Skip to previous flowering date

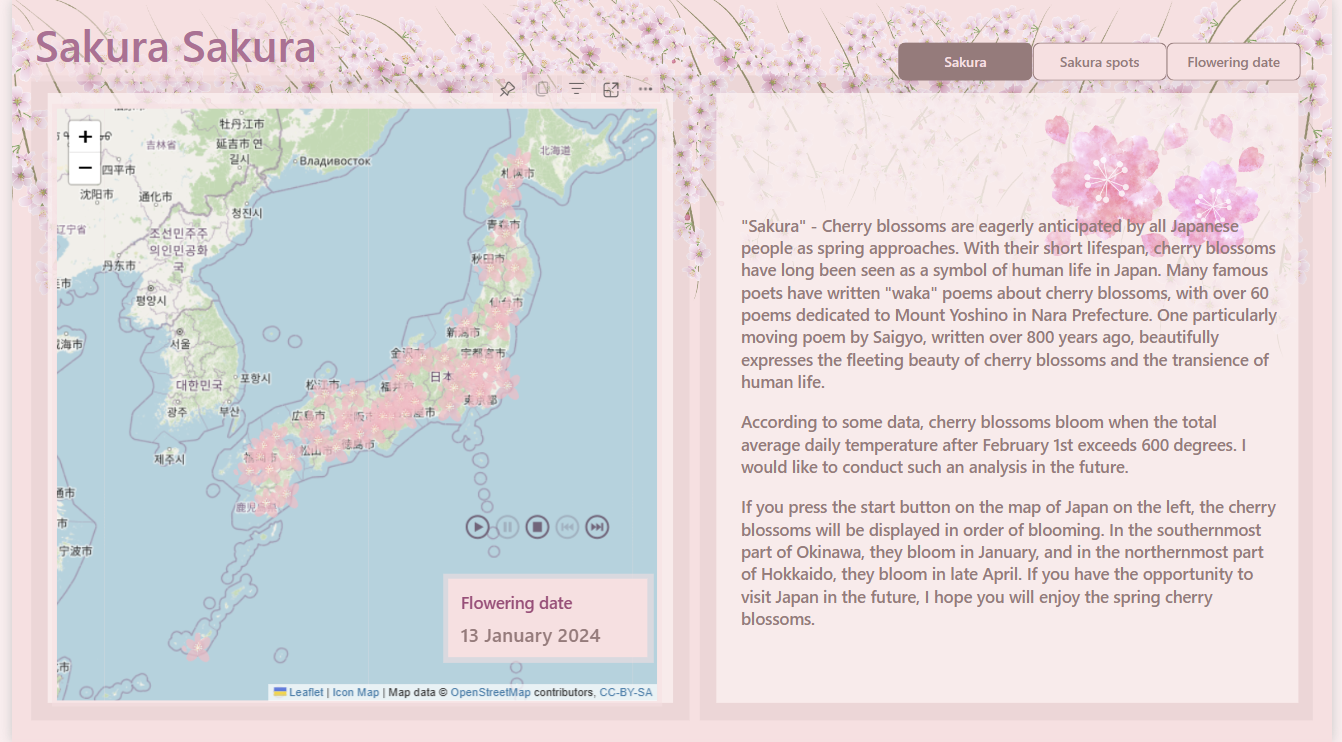tap(567, 527)
